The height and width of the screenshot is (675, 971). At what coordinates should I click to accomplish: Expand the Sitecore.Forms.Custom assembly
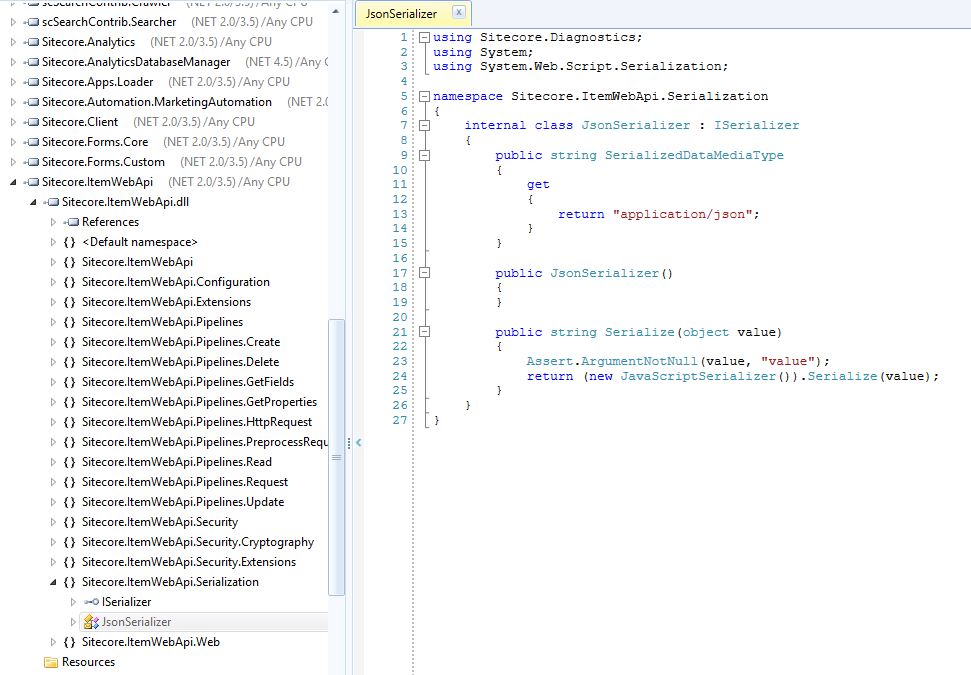(x=13, y=162)
